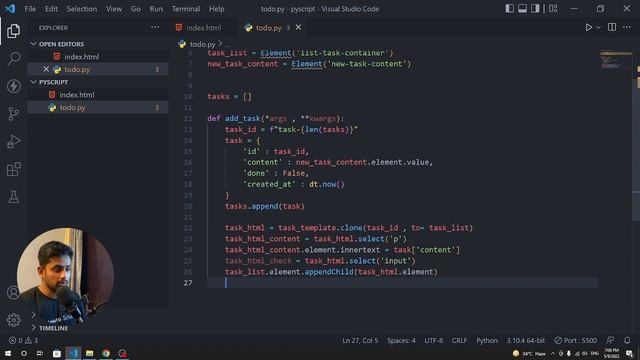Collapse the PYSCRIPT folder section

click(98, 82)
